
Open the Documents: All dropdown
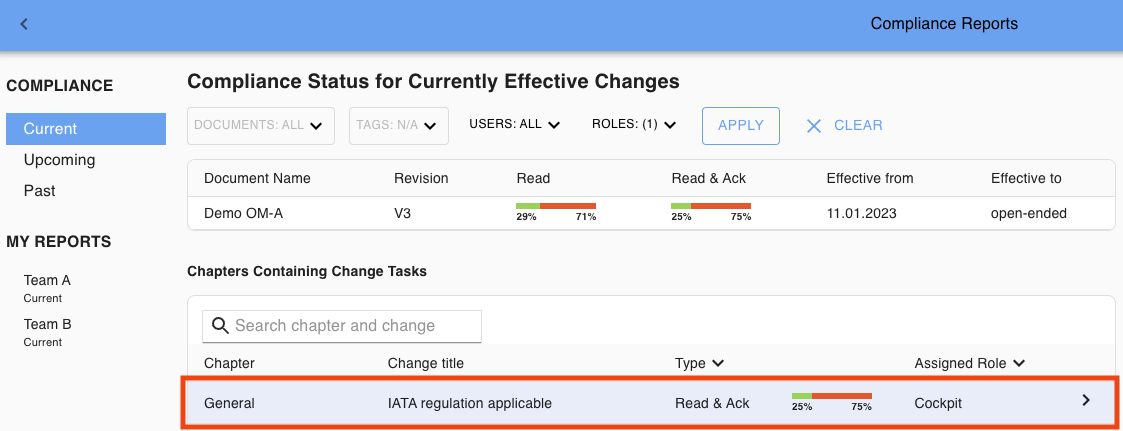[x=259, y=126]
